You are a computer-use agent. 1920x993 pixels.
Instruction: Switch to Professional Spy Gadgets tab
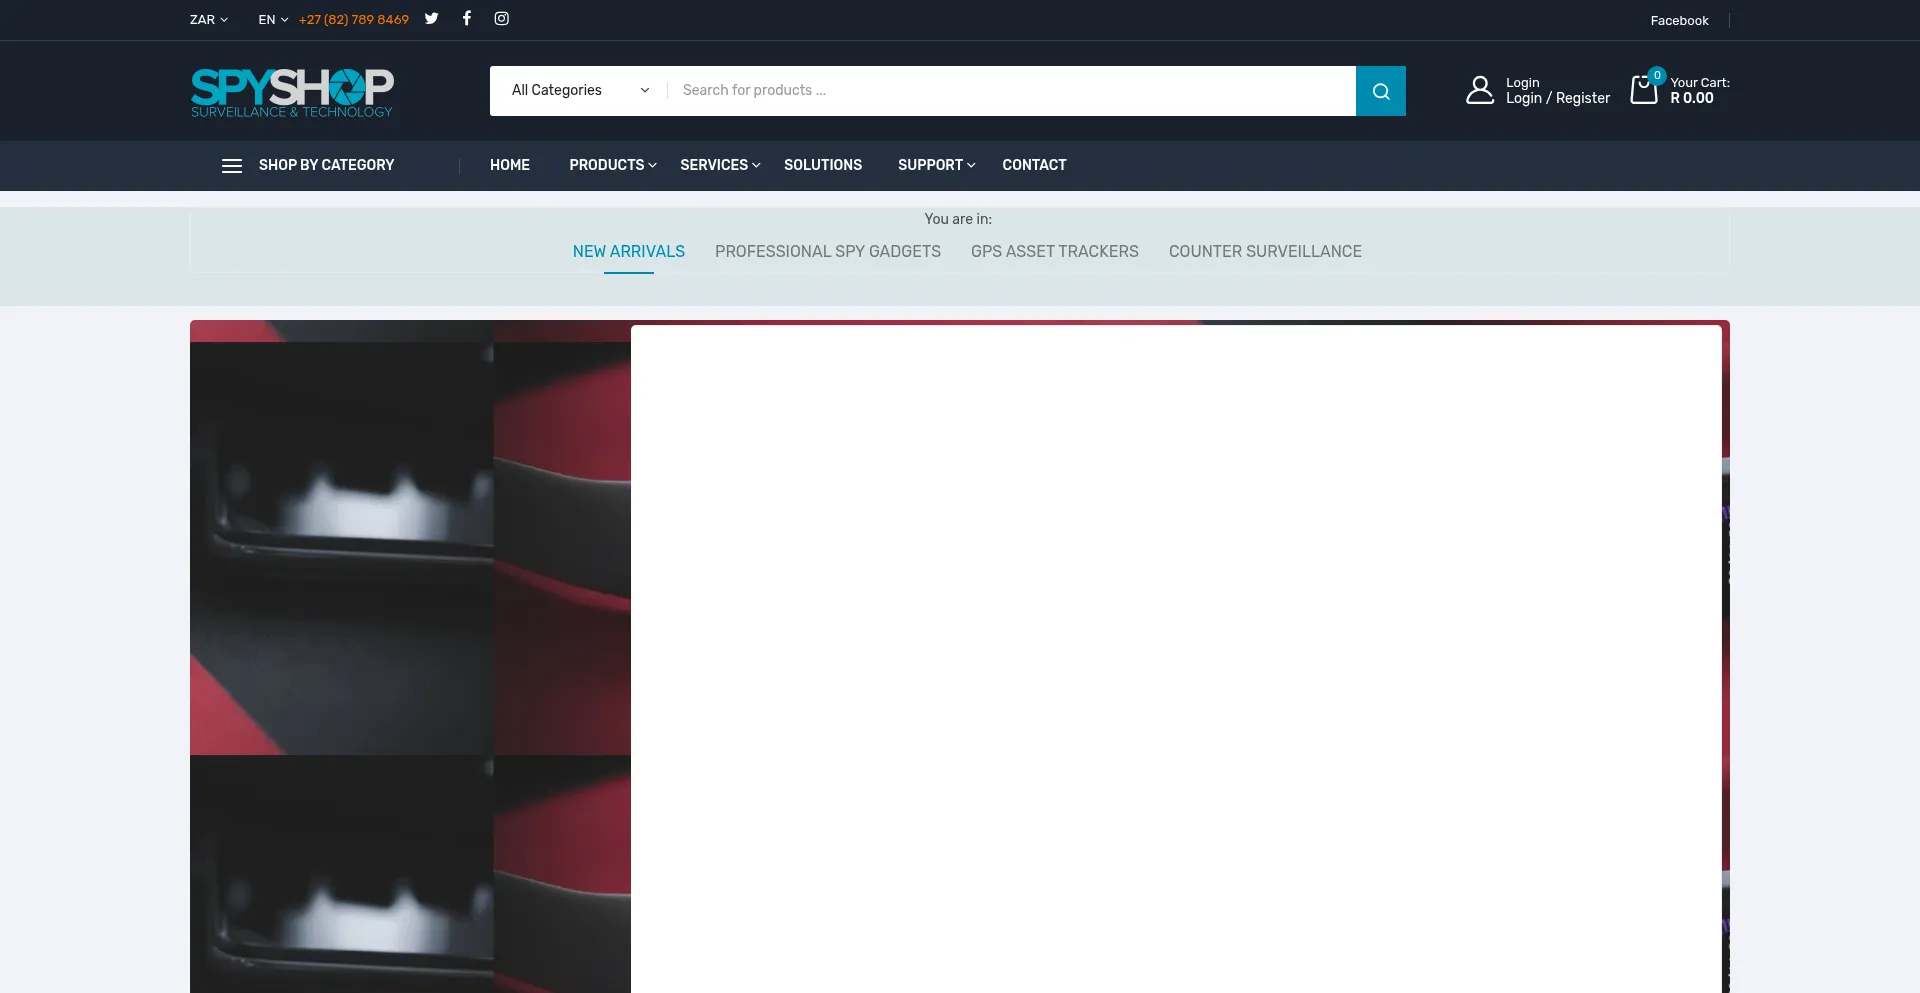tap(827, 252)
